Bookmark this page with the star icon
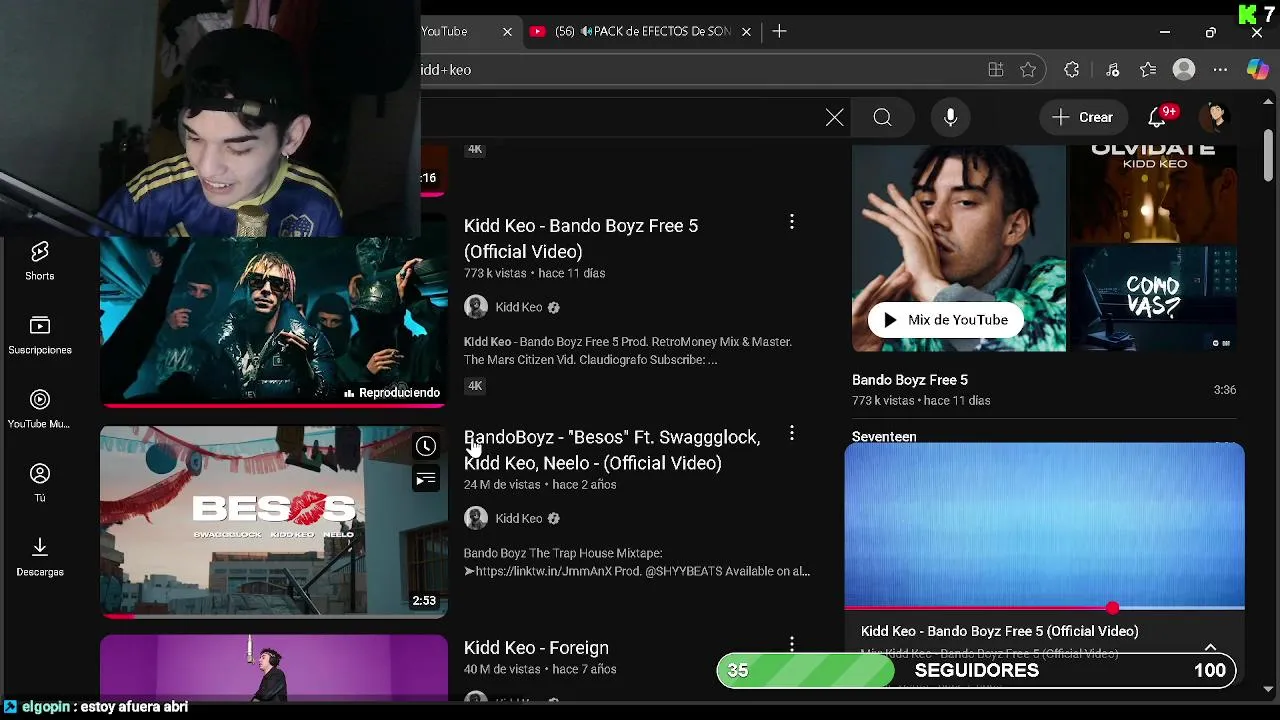This screenshot has height=720, width=1280. tap(1028, 69)
